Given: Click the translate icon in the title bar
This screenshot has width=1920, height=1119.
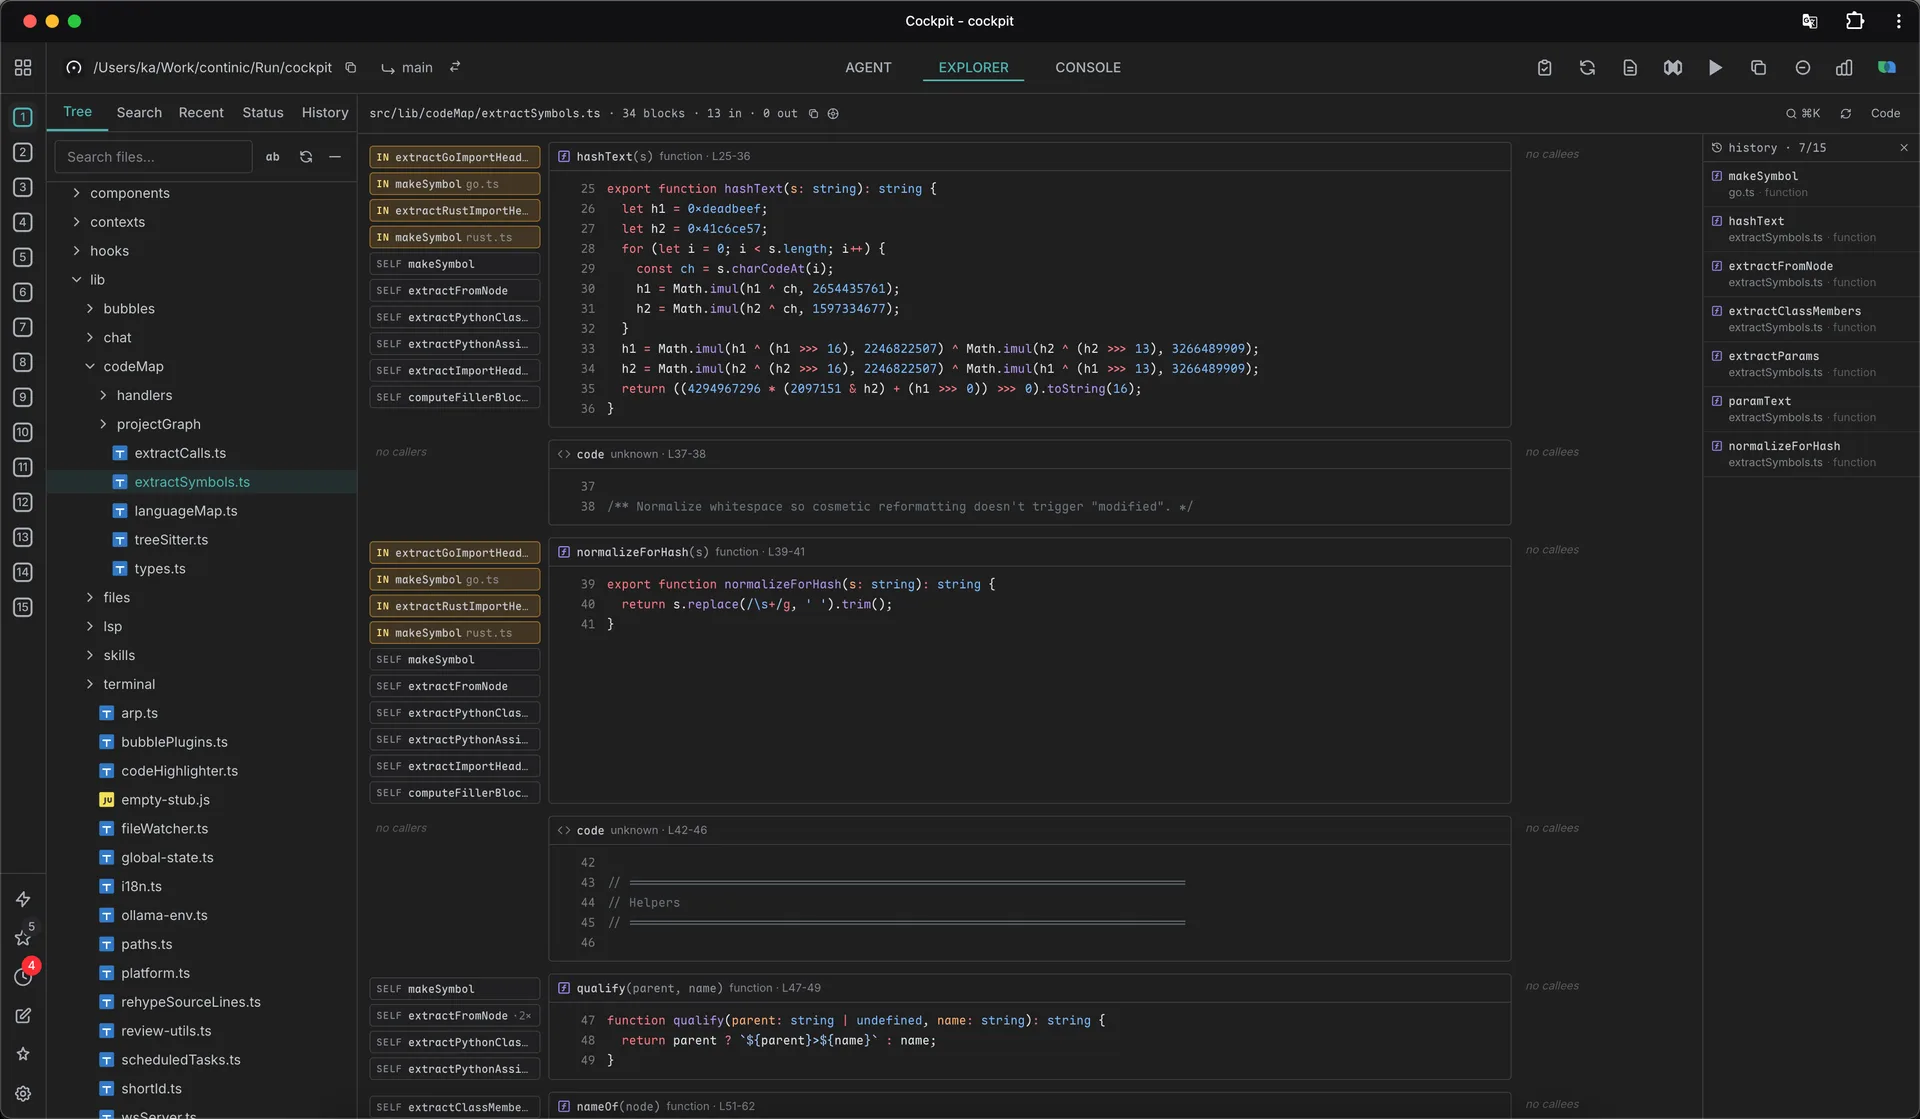Looking at the screenshot, I should coord(1810,21).
